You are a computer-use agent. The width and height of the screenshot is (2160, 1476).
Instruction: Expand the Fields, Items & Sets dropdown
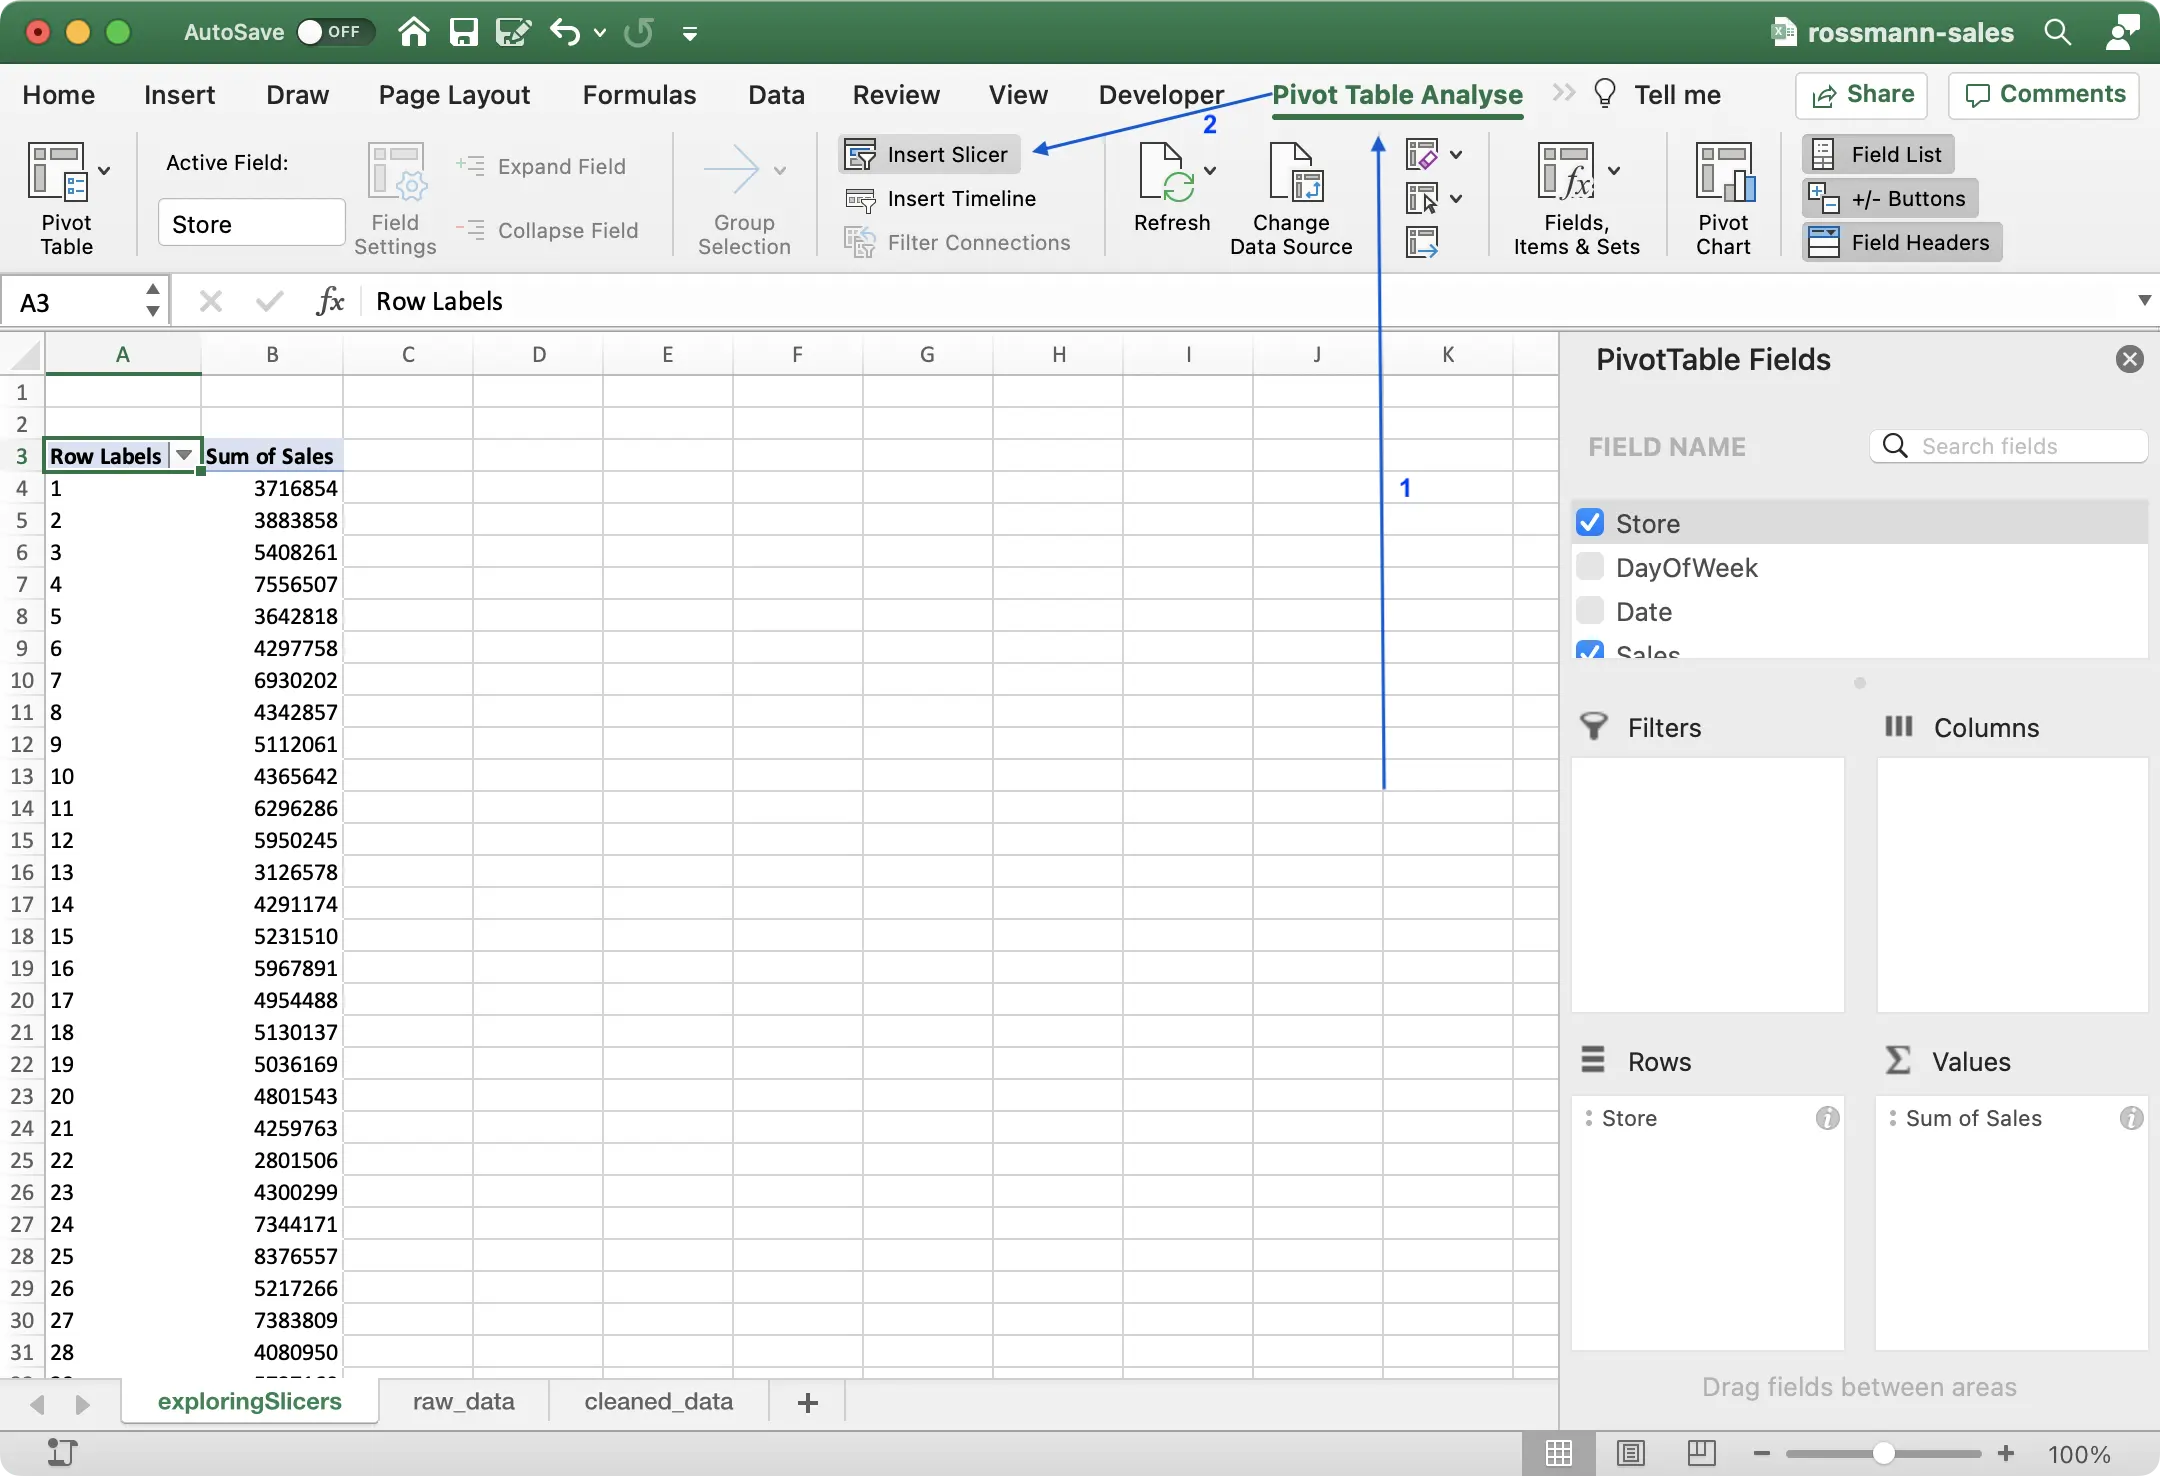(1613, 170)
